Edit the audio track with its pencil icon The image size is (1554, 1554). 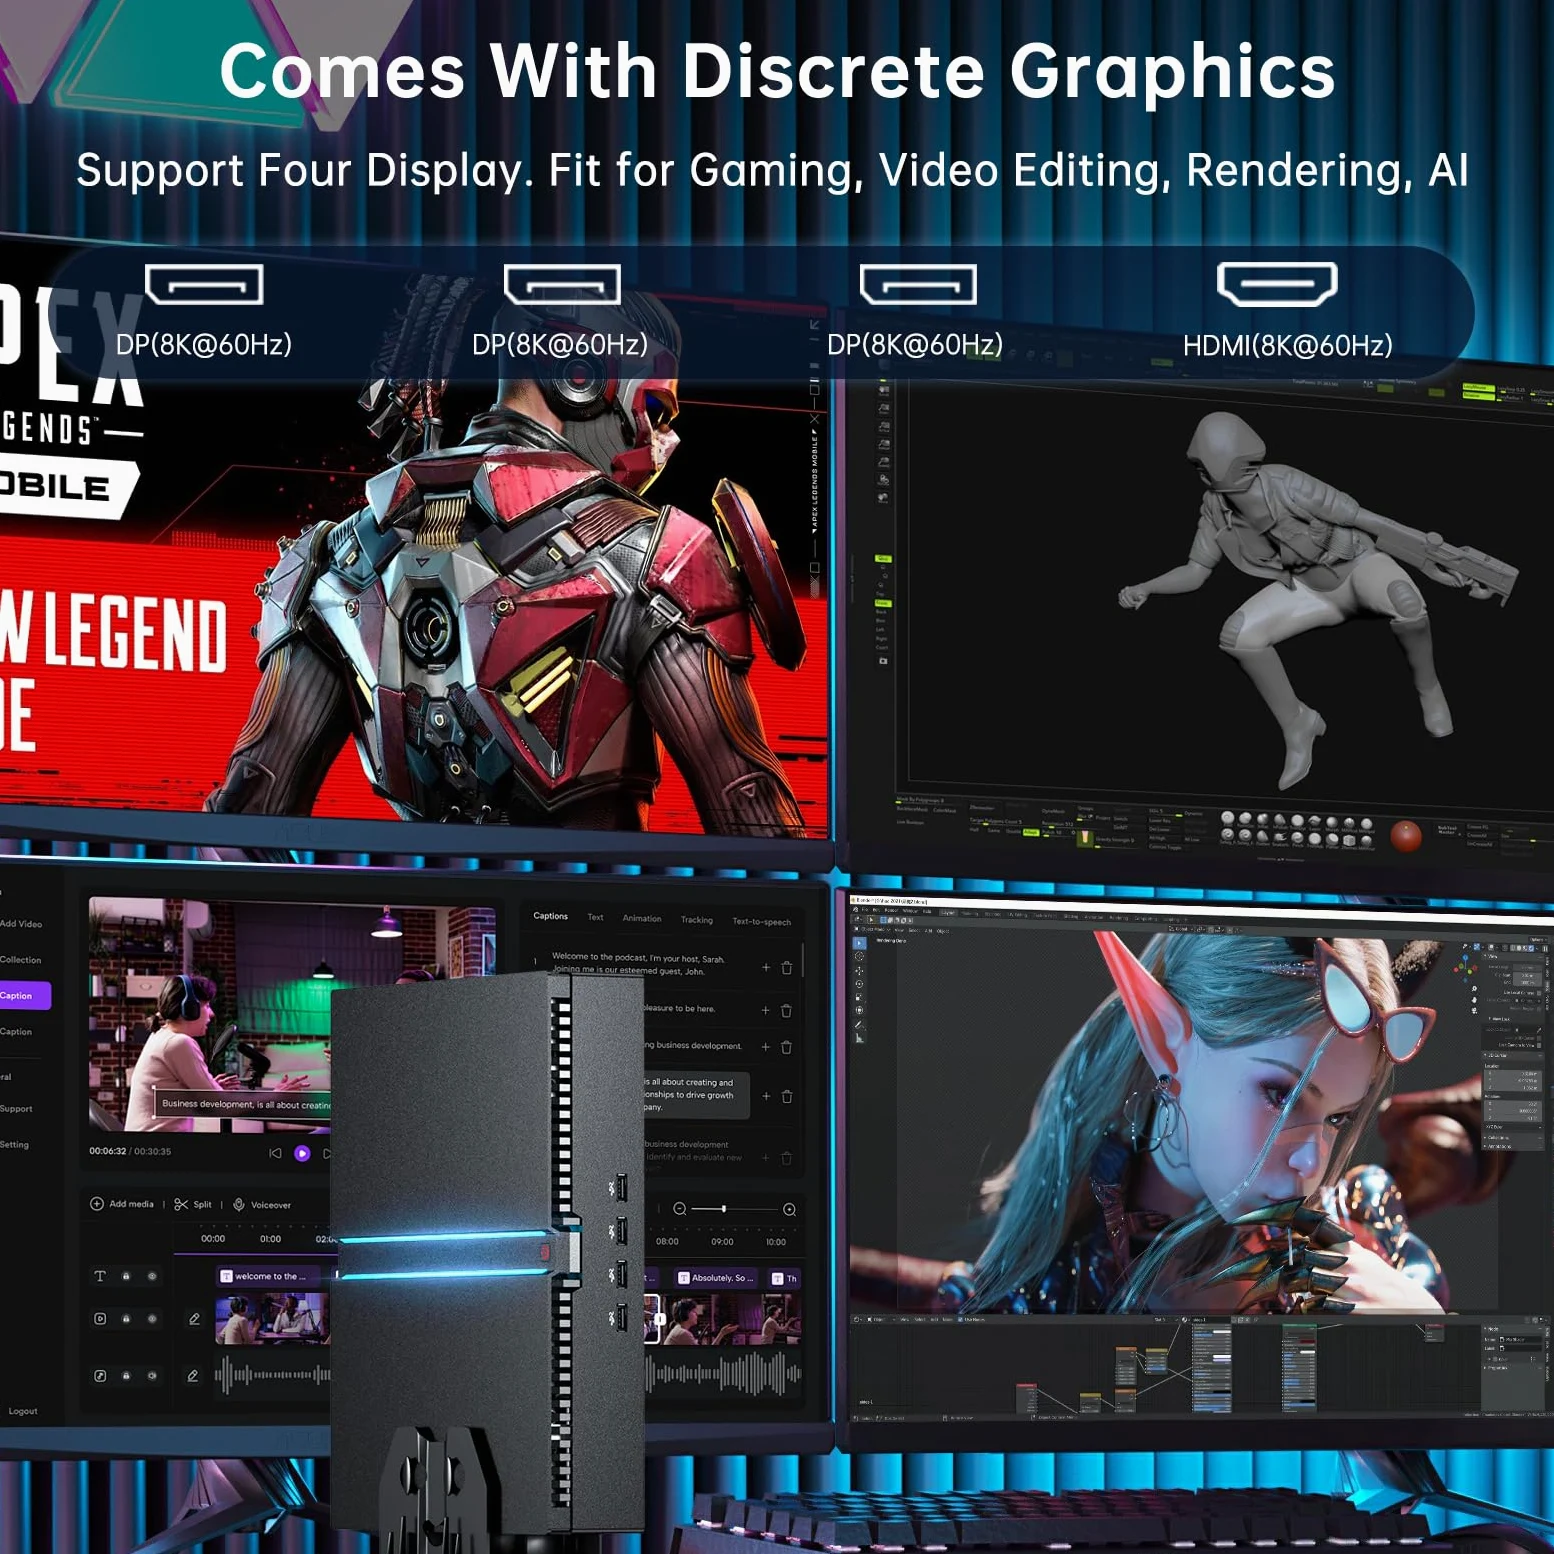point(193,1376)
